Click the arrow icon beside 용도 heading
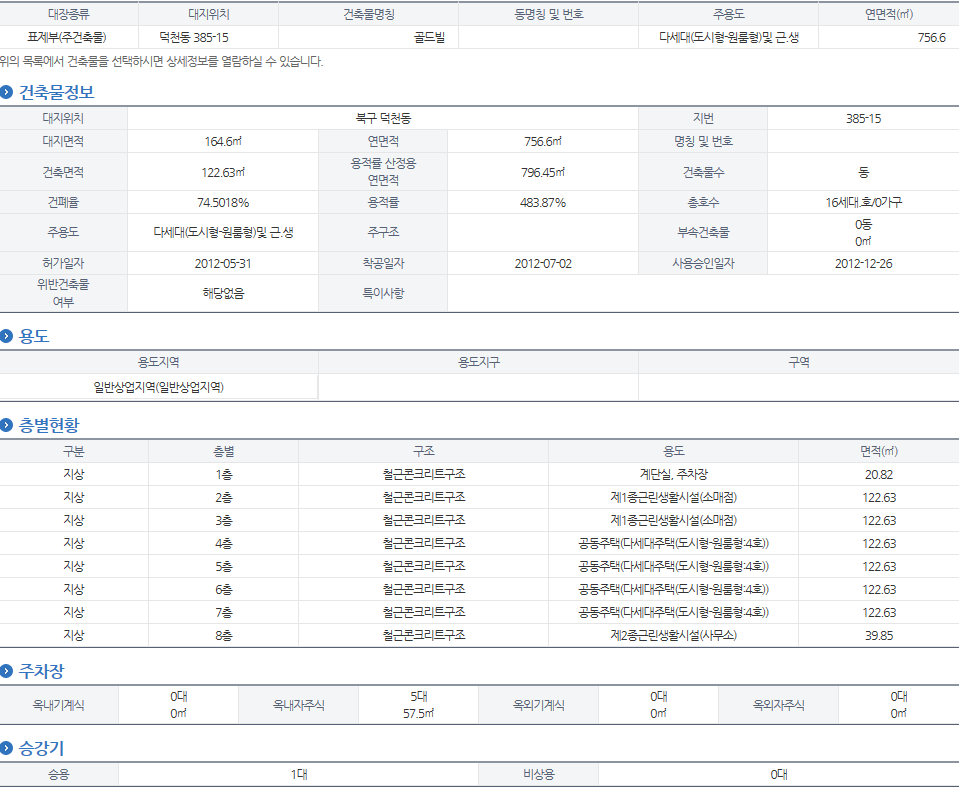Screen dimensions: 961x788 6,336
